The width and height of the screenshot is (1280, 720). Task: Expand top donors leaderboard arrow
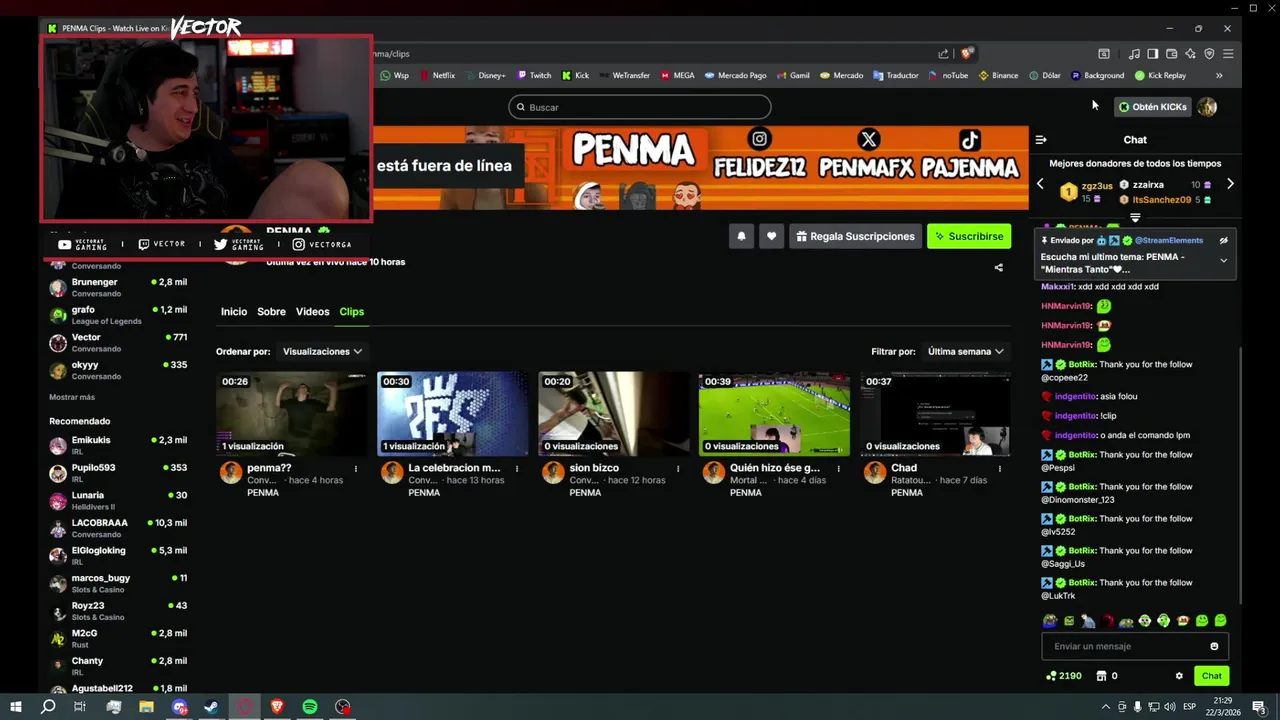coord(1135,217)
